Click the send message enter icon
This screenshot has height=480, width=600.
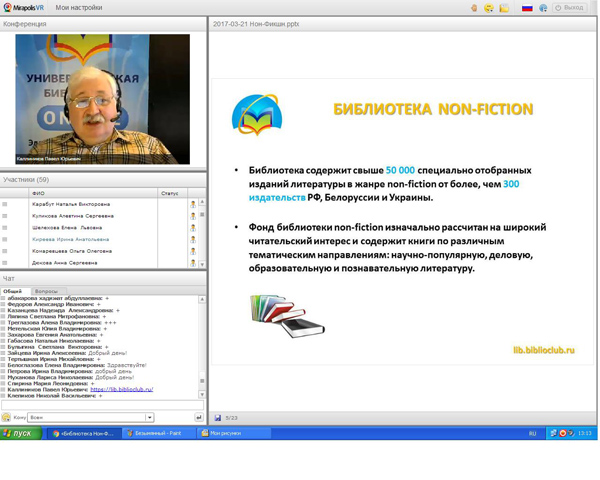199,418
